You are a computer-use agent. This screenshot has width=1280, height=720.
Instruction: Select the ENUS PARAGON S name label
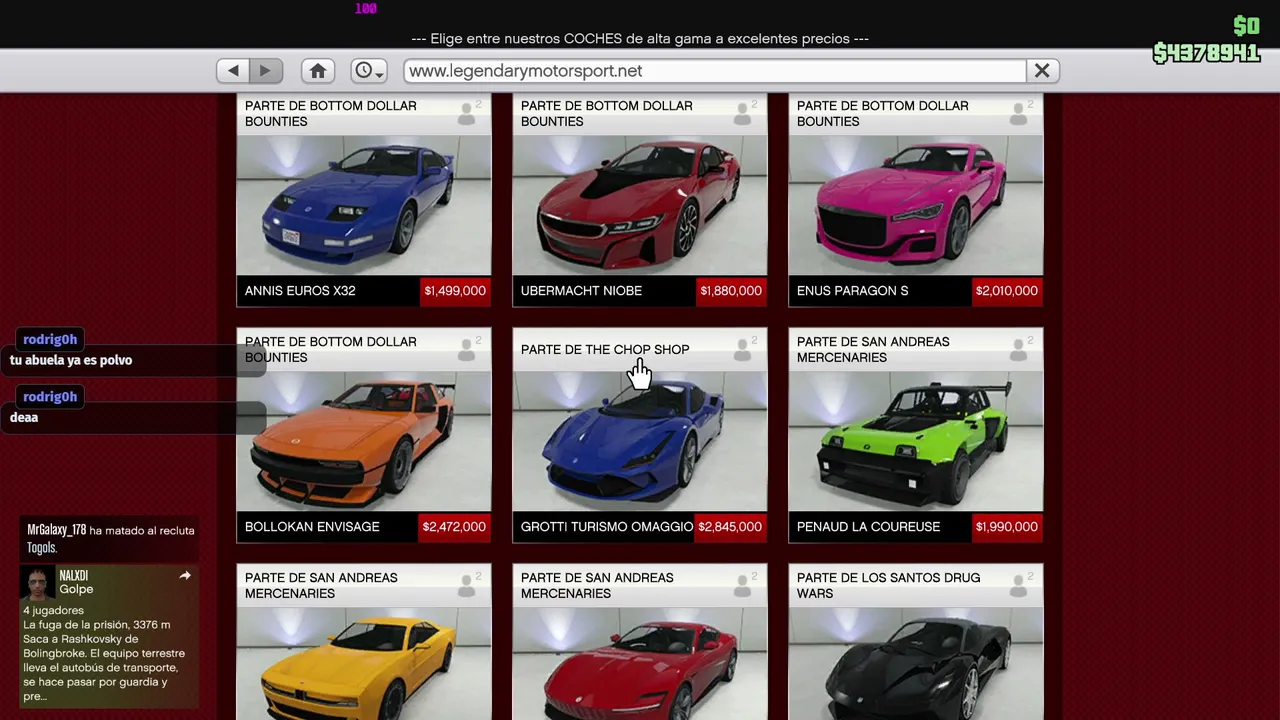[x=853, y=291]
